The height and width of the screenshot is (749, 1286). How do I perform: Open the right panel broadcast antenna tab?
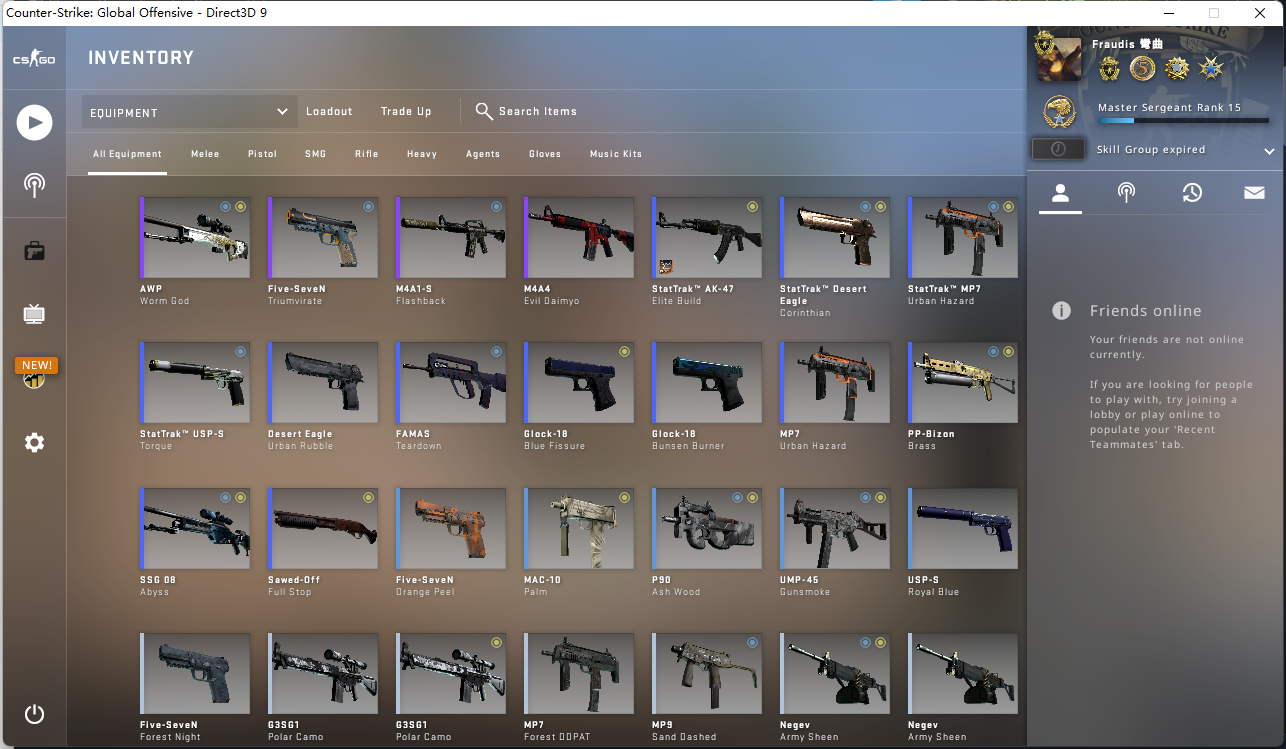[1126, 193]
